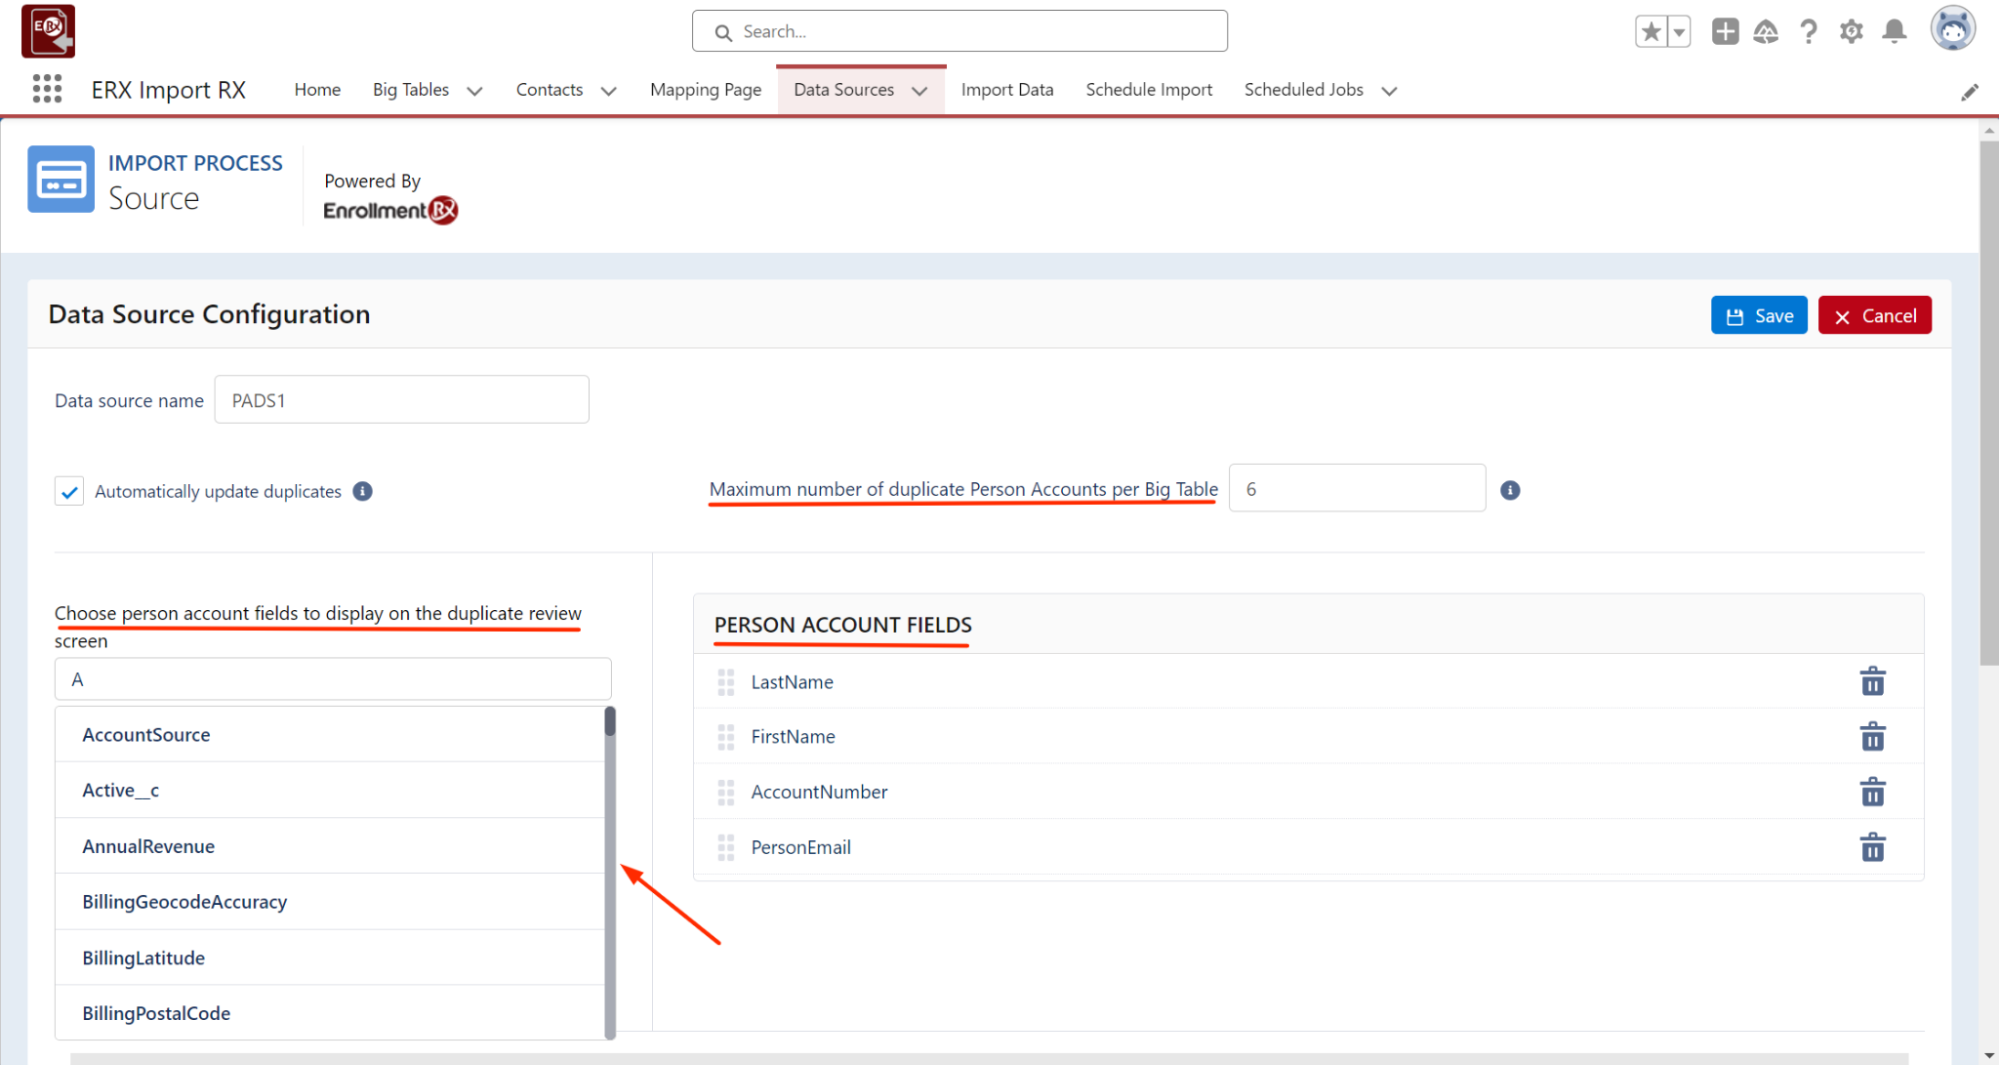Click the Data source name input
Image resolution: width=1999 pixels, height=1065 pixels.
coord(401,400)
